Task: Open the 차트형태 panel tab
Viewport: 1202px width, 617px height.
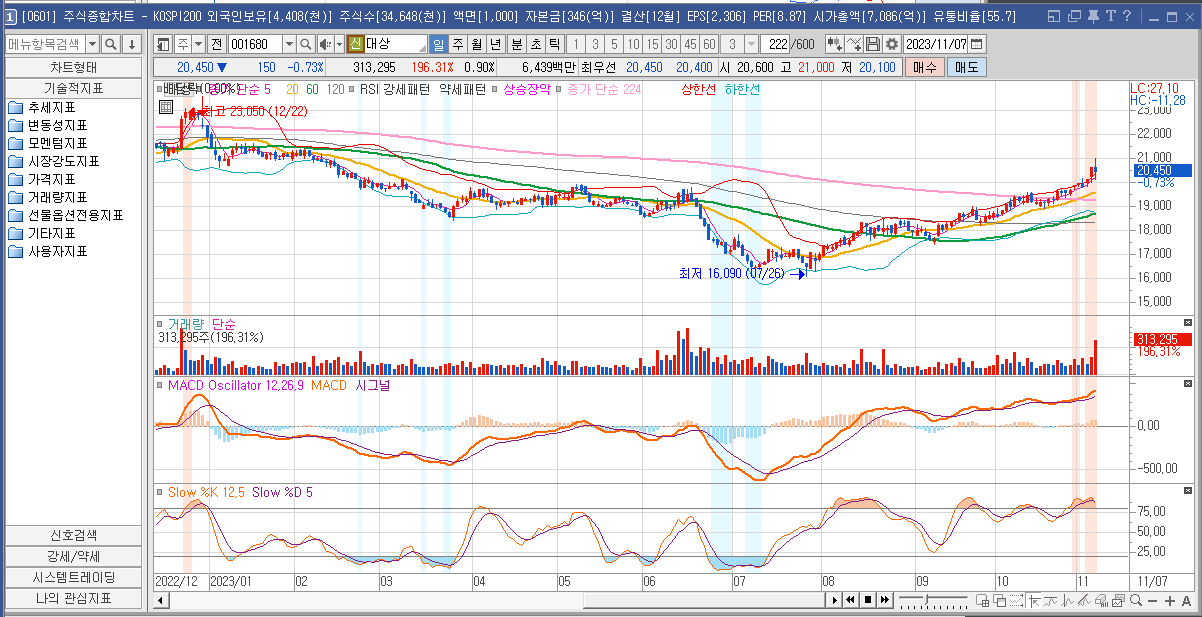Action: [73, 67]
